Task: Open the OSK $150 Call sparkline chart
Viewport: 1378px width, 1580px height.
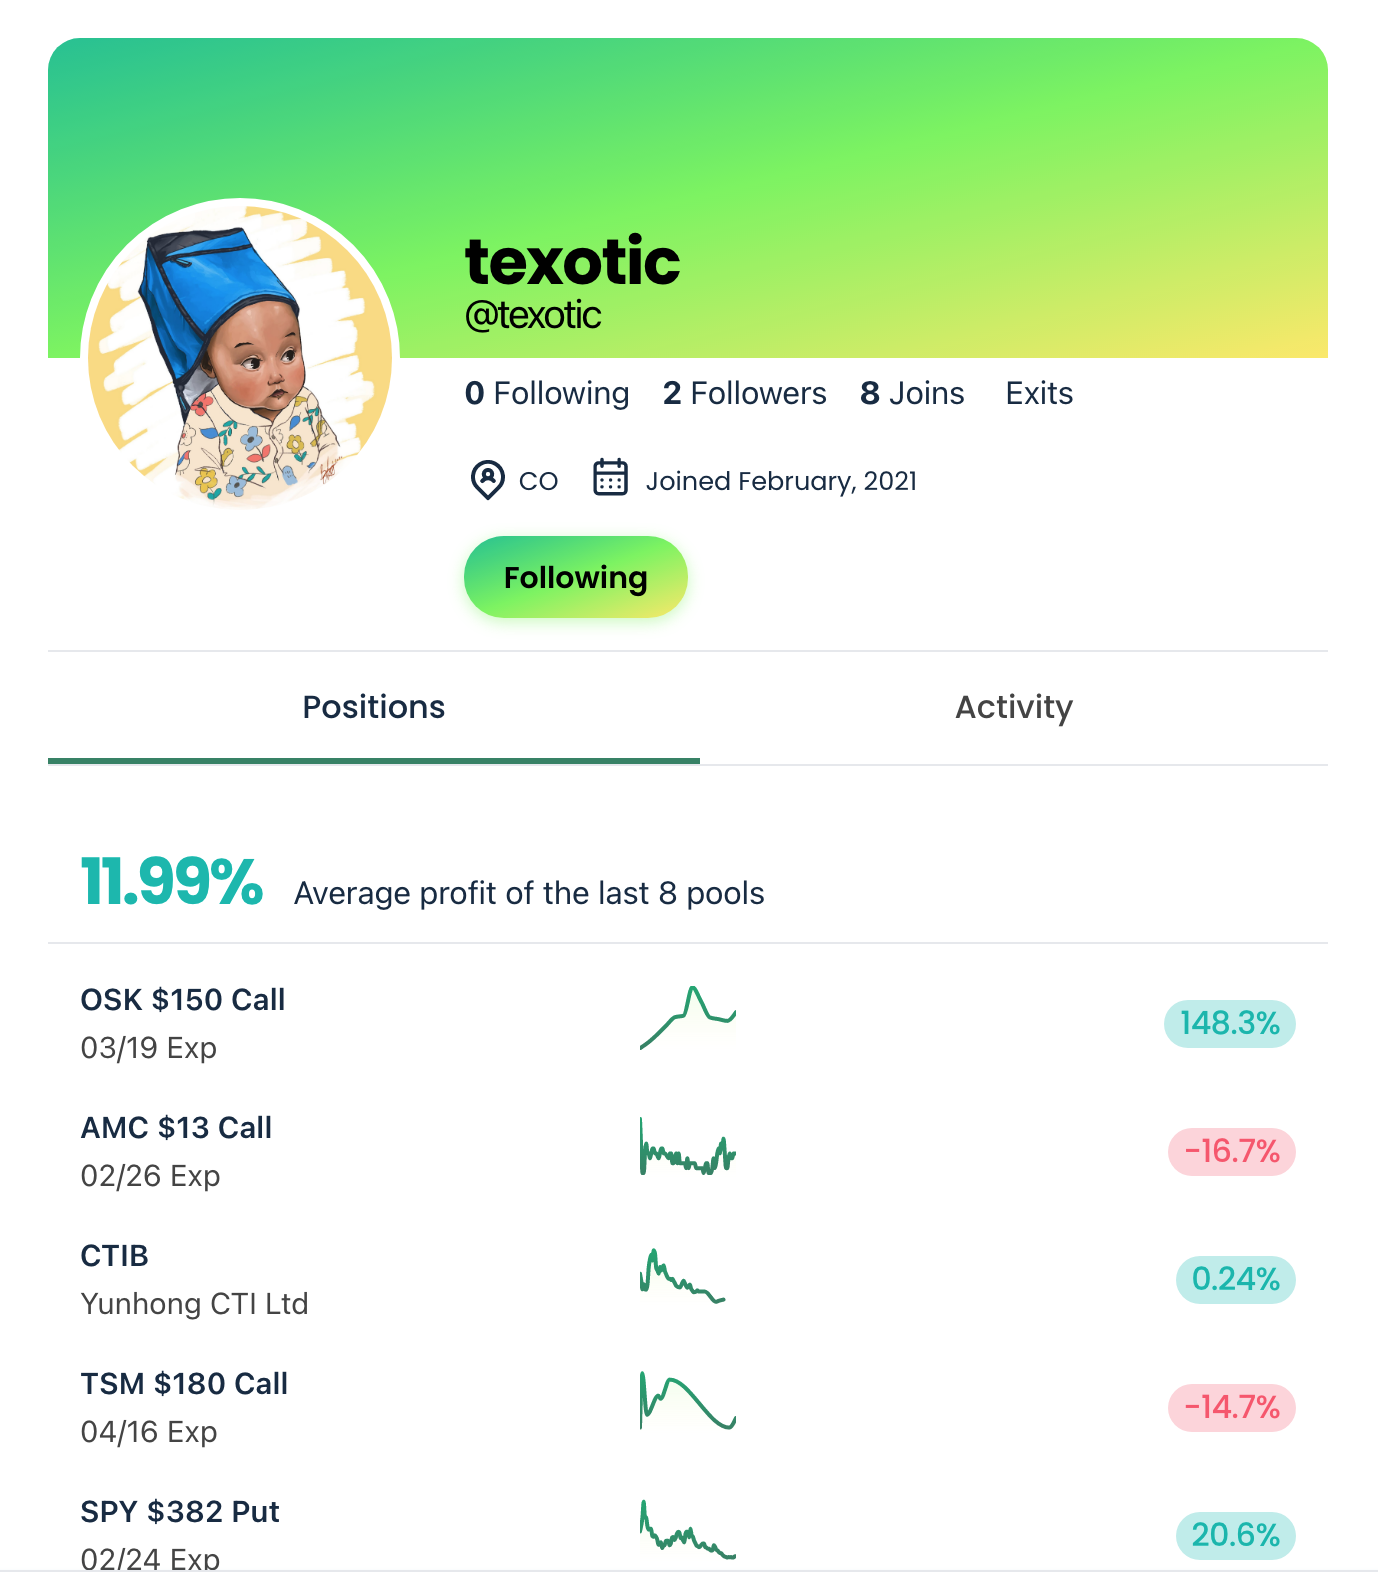Action: click(688, 1018)
